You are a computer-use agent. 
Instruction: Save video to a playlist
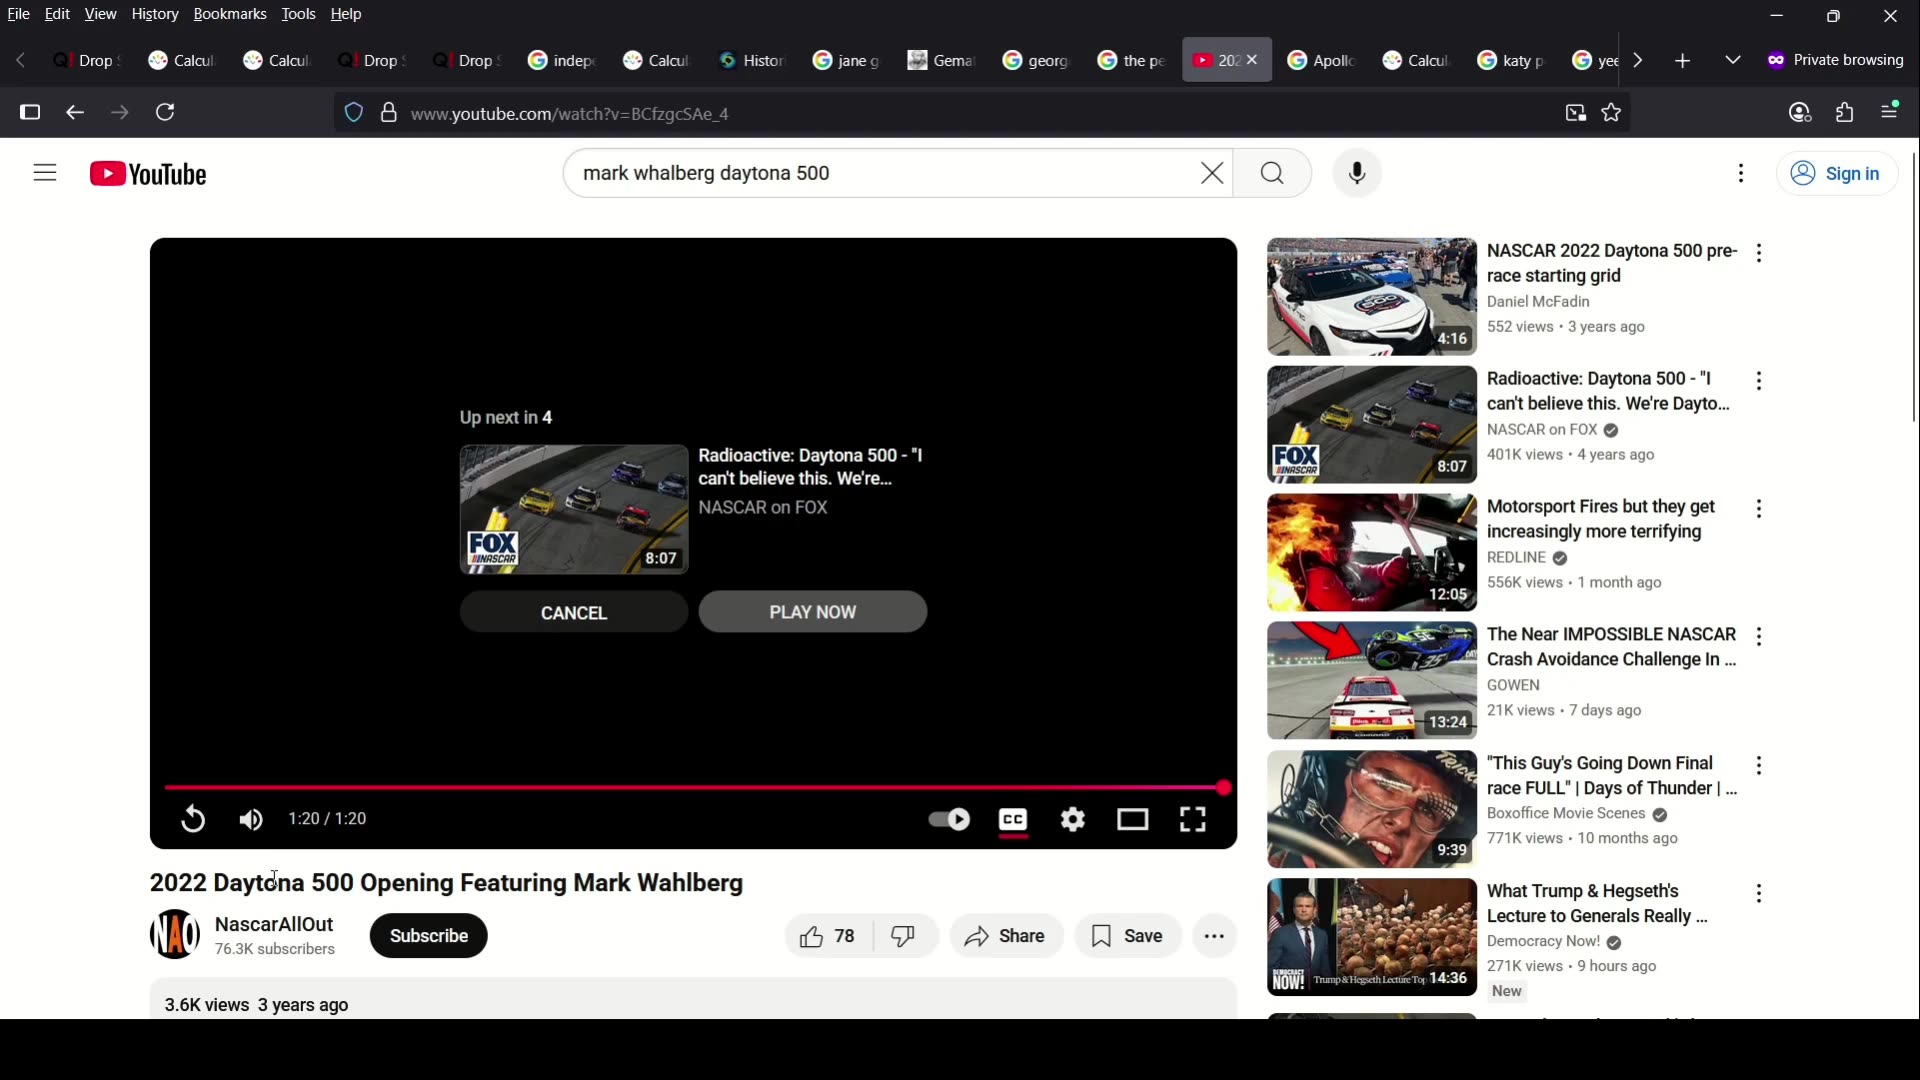[1129, 937]
